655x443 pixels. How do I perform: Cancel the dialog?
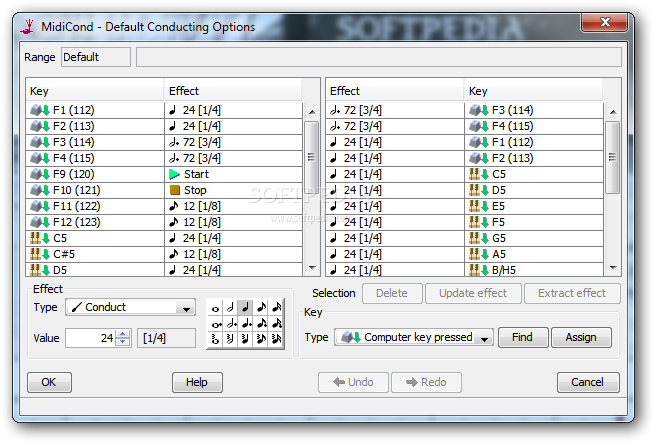[x=588, y=382]
